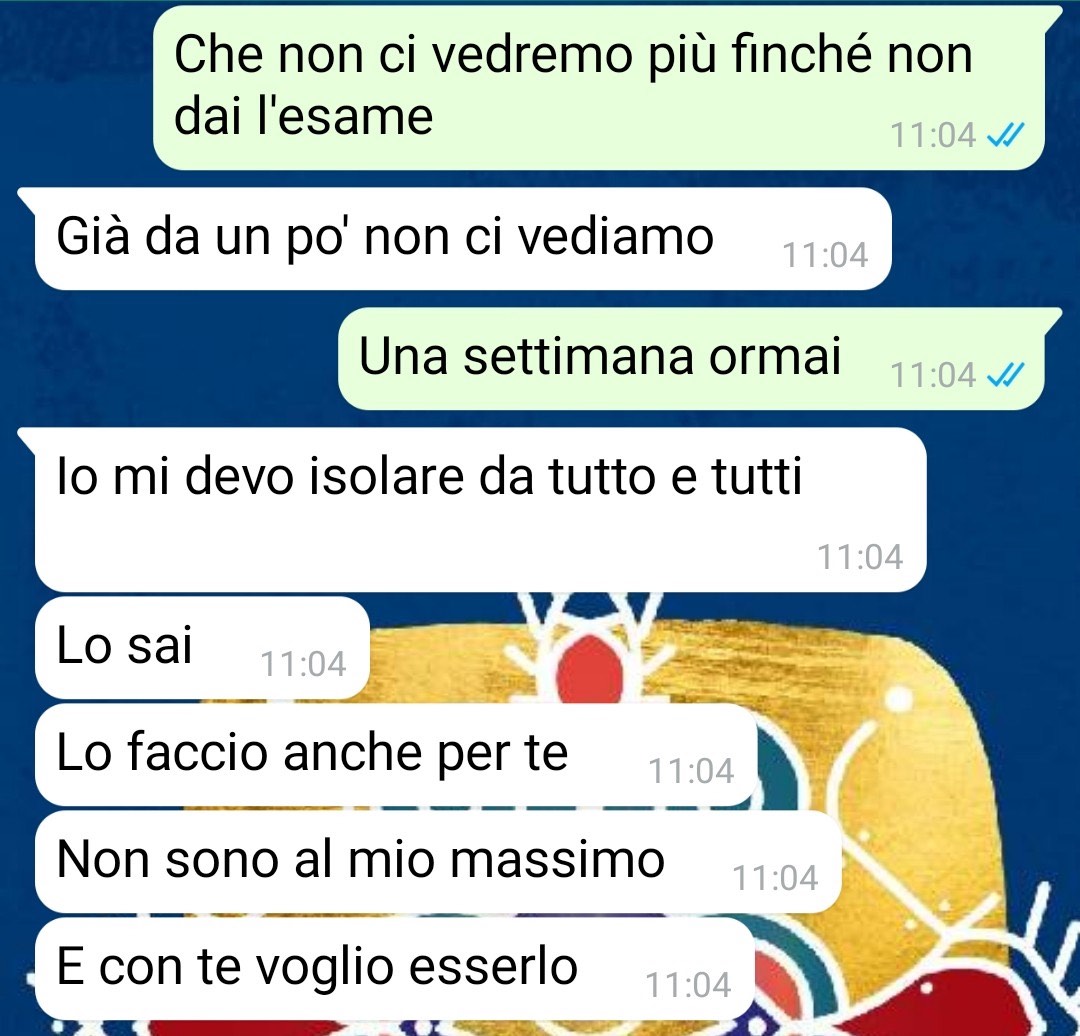Select the "Io mi devo isolare" message bubble

480,510
